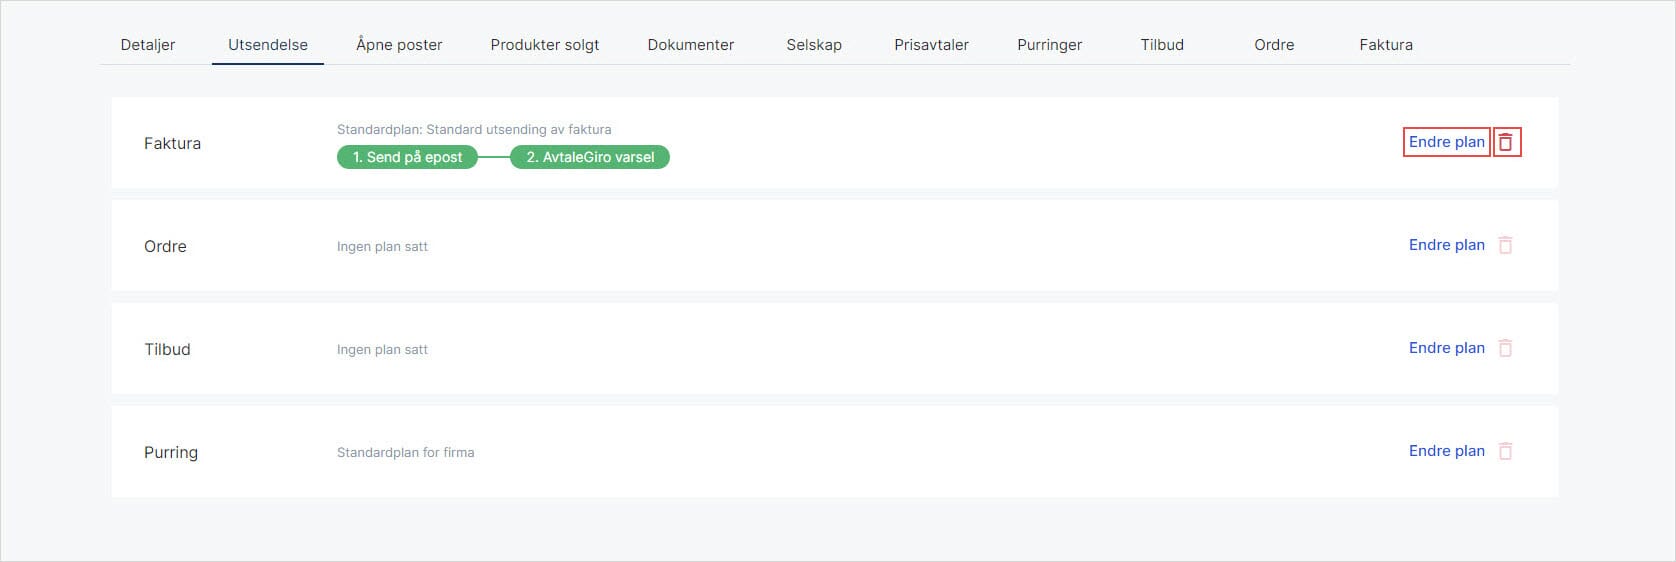The height and width of the screenshot is (562, 1676).
Task: Open the Dokumenter tab
Action: tap(690, 45)
